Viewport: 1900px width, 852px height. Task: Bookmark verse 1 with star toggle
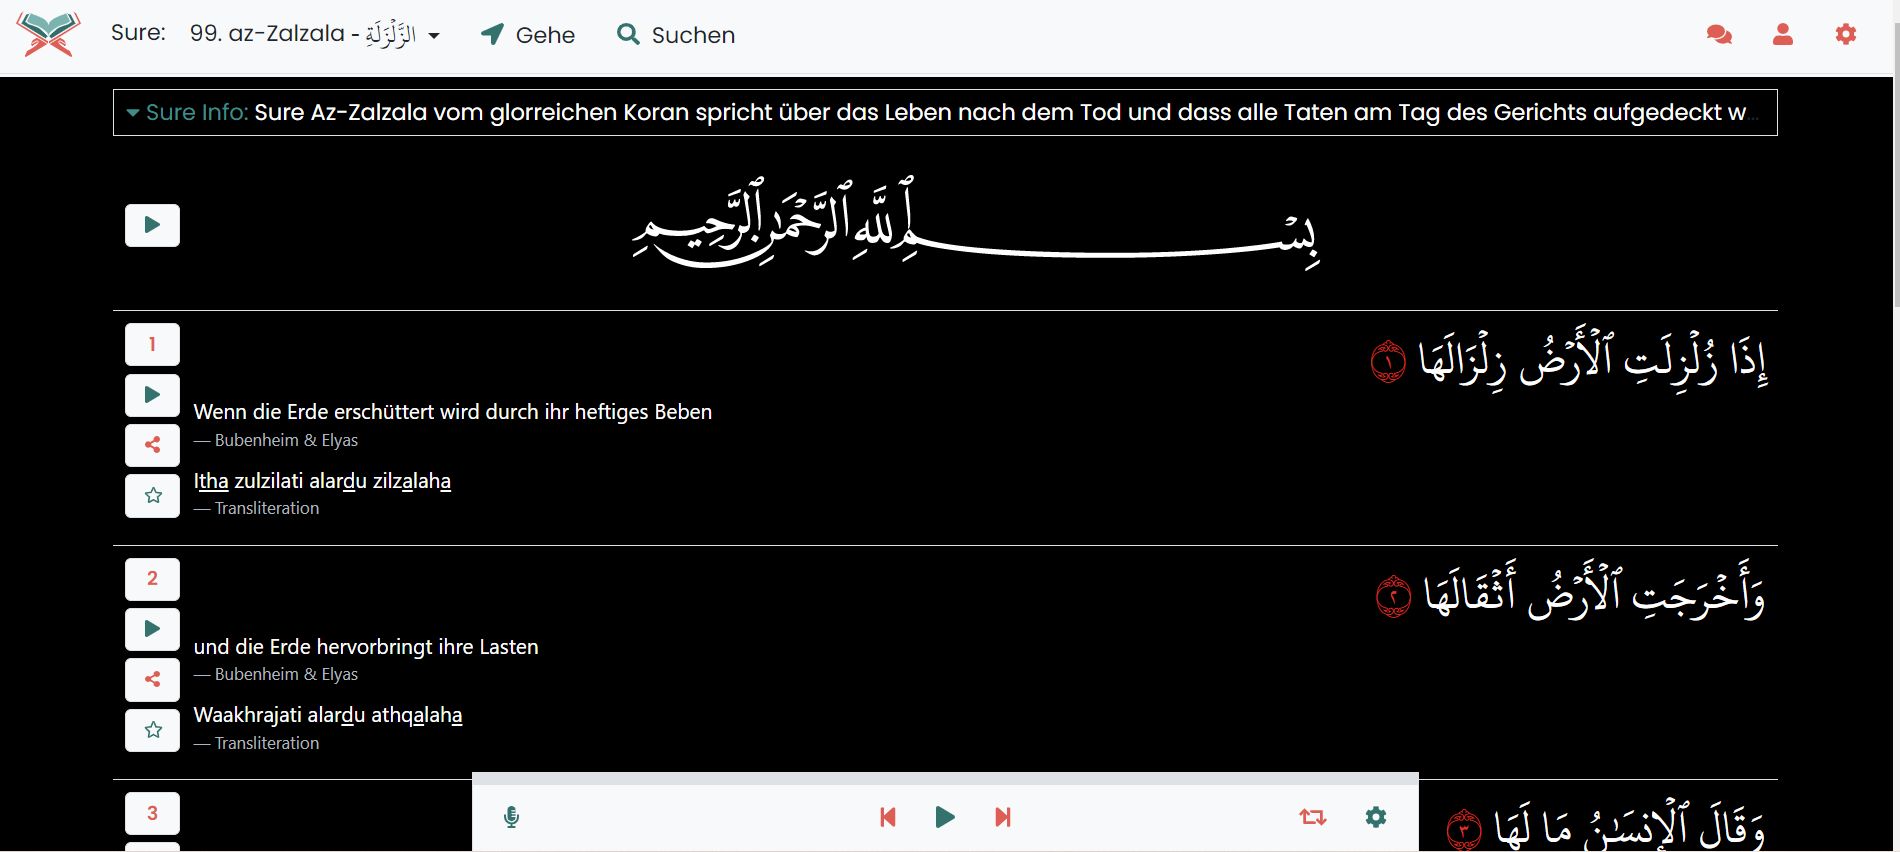coord(152,496)
